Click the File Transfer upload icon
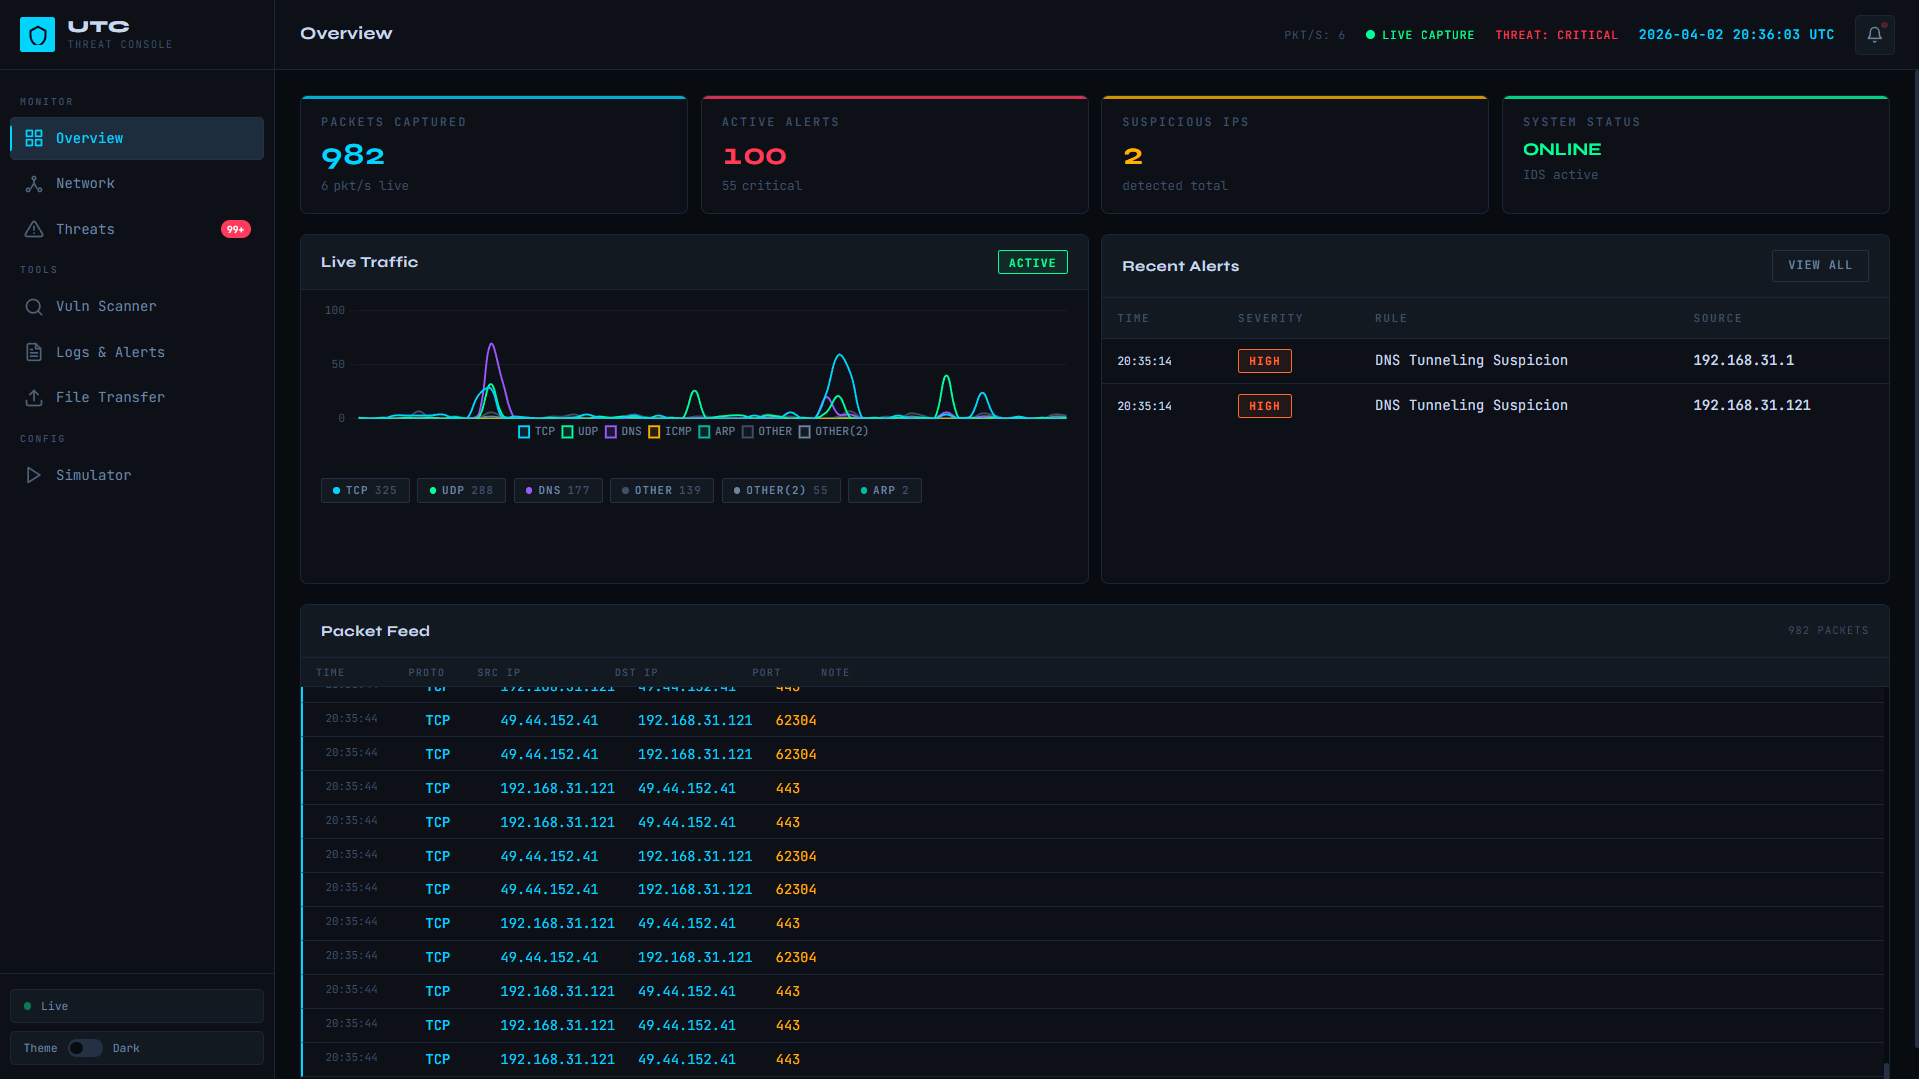 [34, 398]
